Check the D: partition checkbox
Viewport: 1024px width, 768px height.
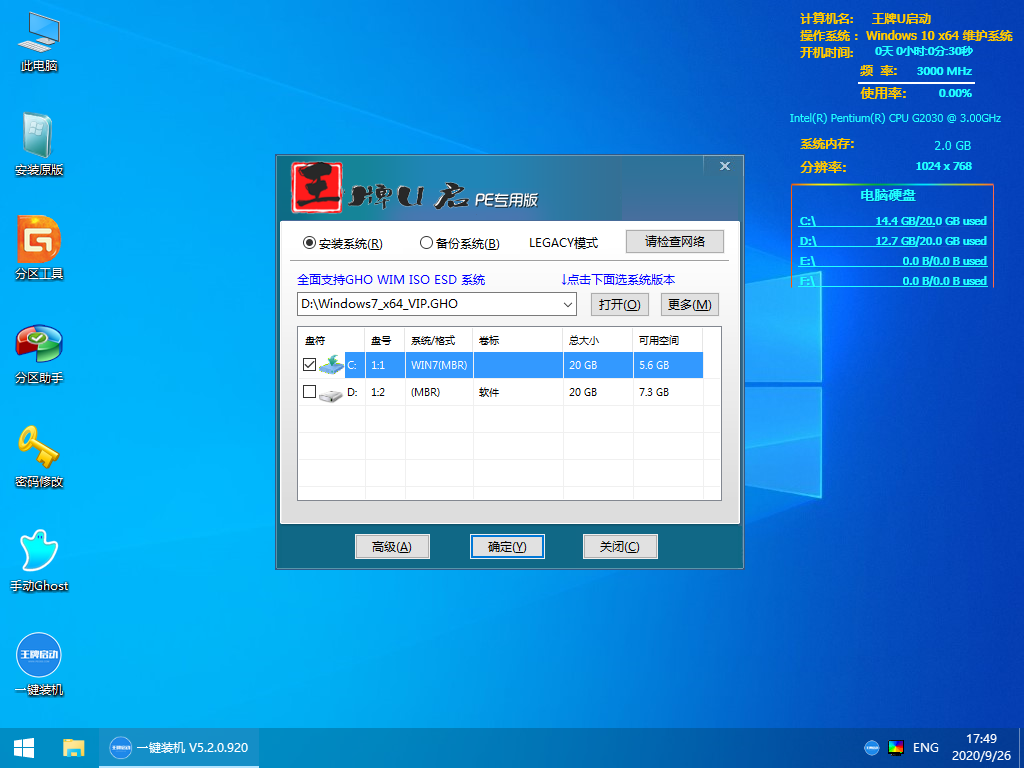310,392
